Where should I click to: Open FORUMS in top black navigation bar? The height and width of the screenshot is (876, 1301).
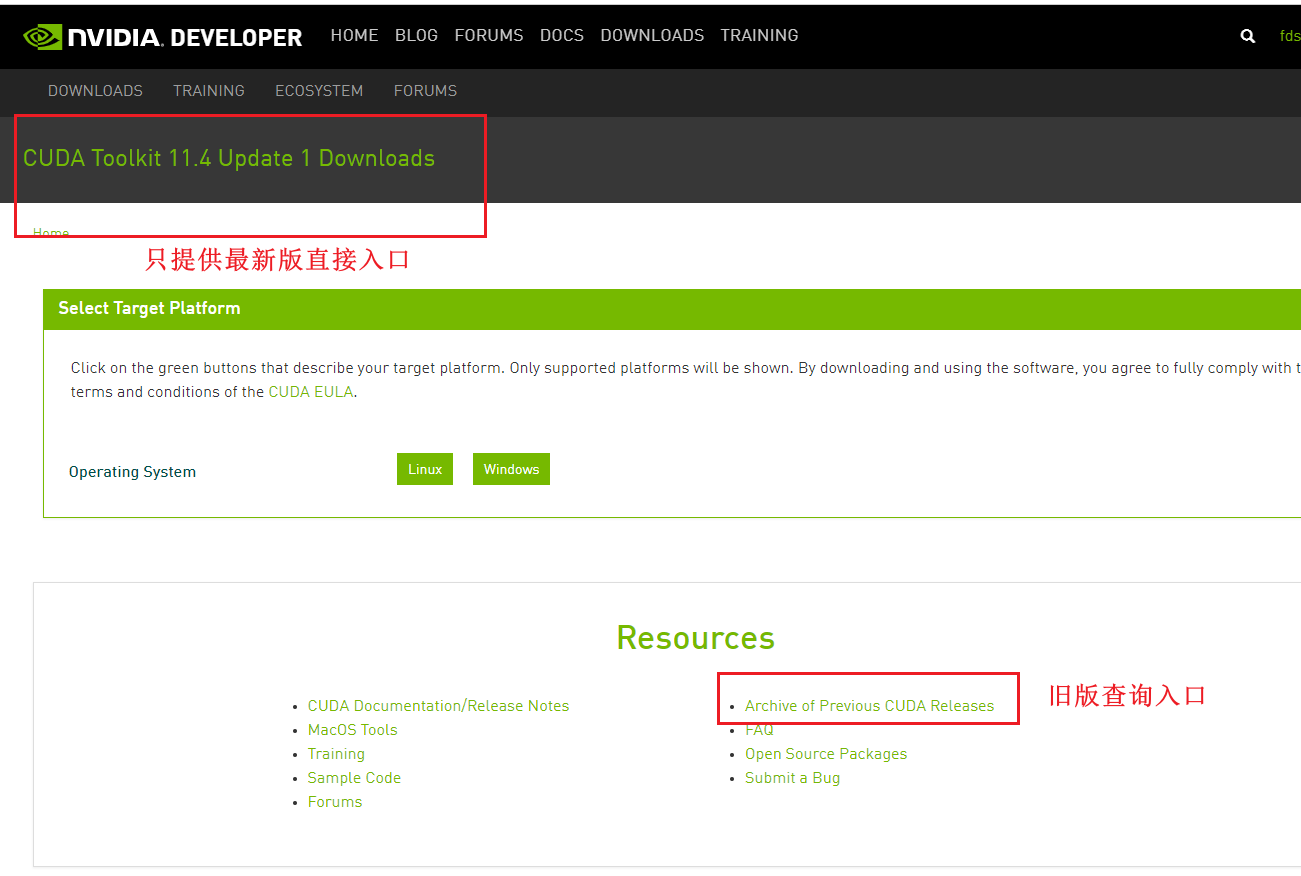pyautogui.click(x=489, y=35)
